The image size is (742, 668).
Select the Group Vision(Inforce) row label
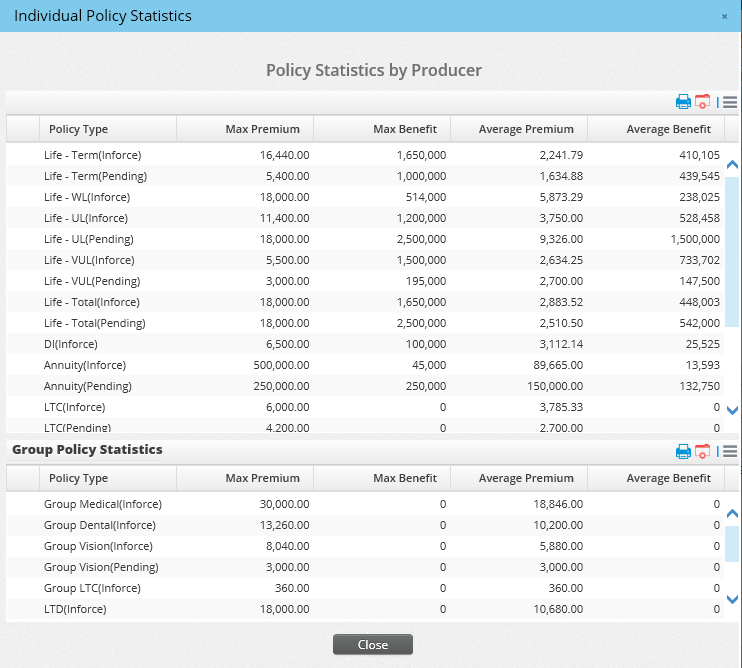click(98, 546)
